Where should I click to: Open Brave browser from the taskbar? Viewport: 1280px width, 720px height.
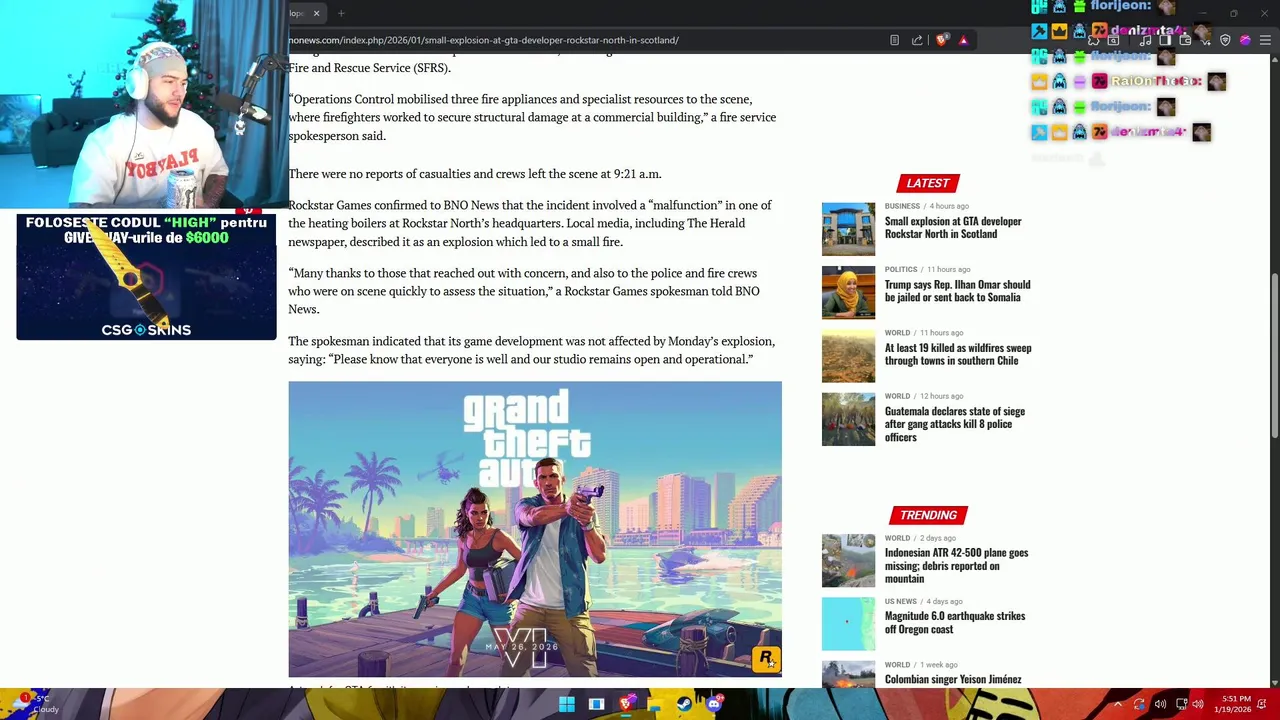pyautogui.click(x=626, y=704)
